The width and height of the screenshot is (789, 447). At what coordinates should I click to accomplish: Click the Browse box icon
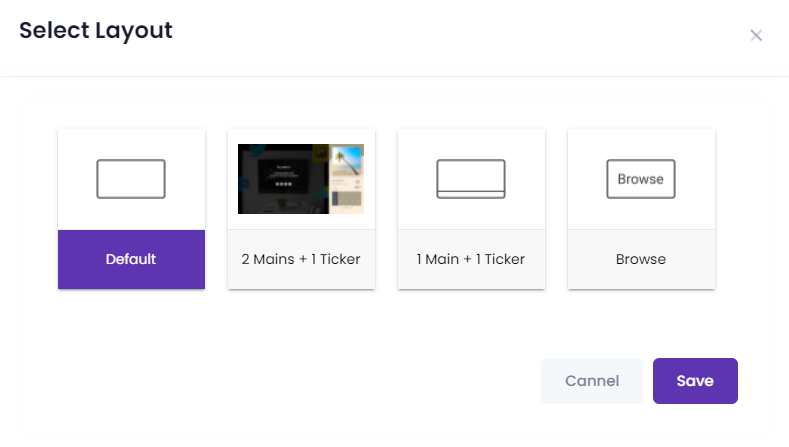pos(641,179)
